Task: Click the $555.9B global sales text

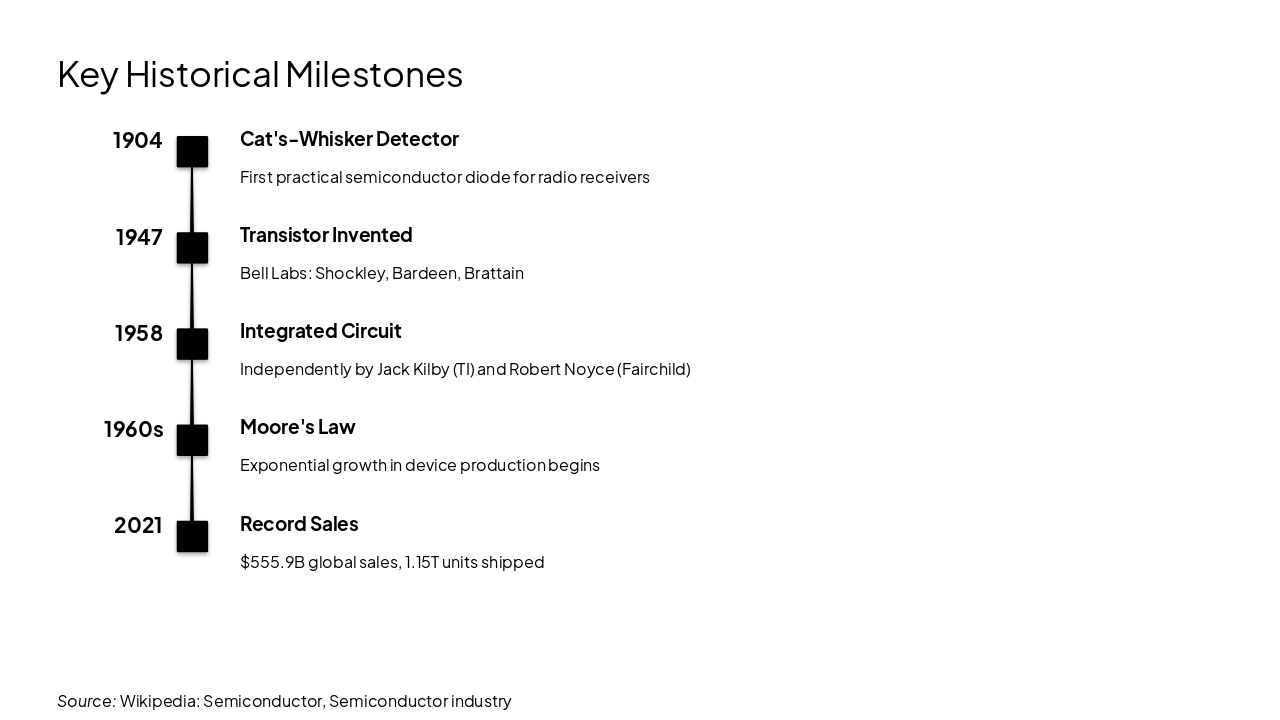Action: pyautogui.click(x=392, y=562)
